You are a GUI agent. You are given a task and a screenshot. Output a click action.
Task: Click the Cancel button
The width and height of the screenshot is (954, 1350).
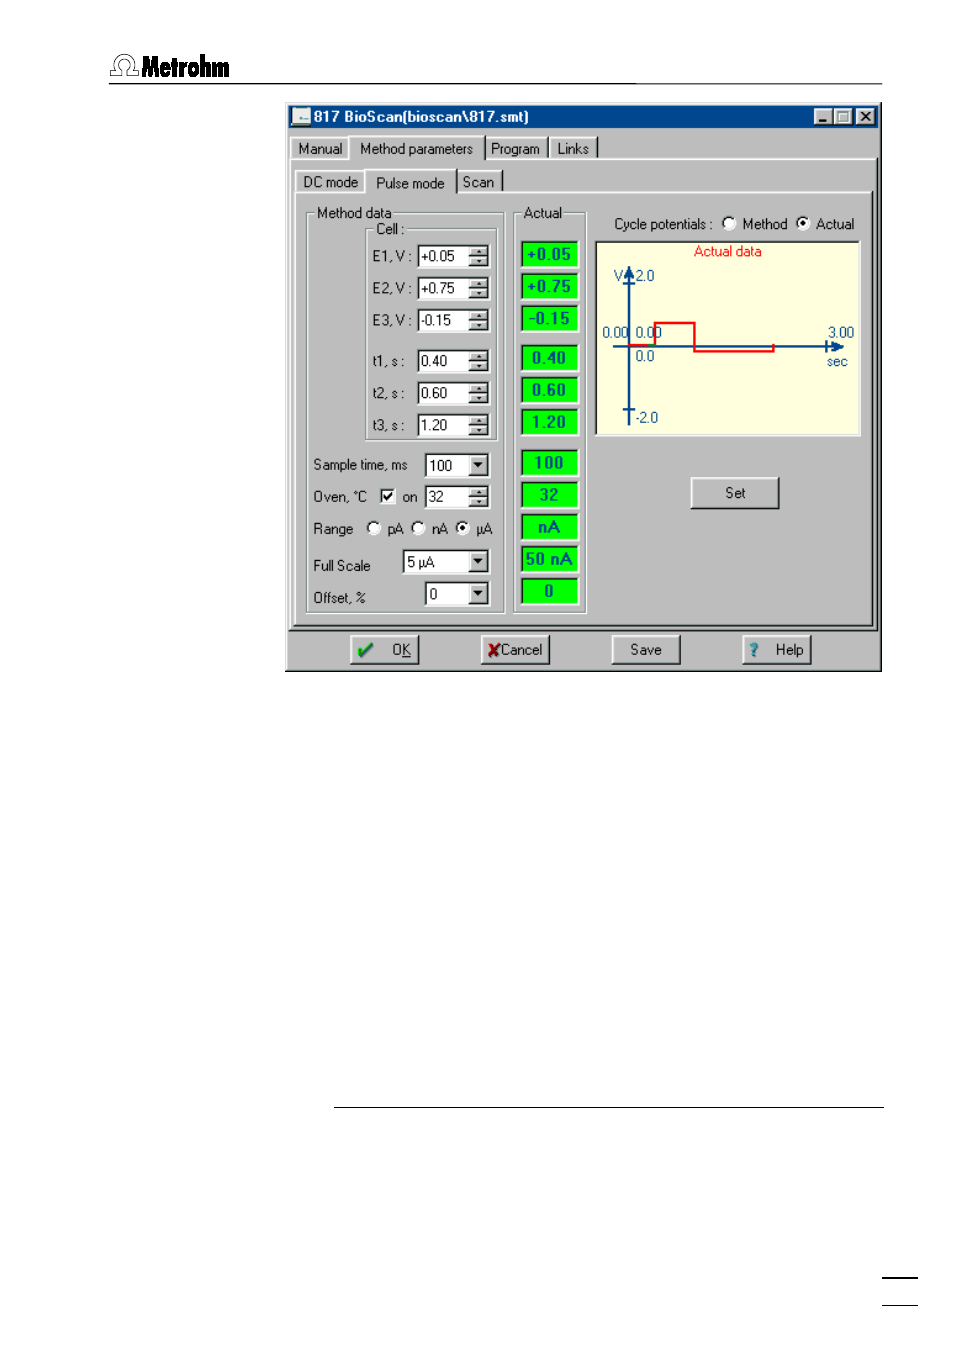(x=515, y=650)
